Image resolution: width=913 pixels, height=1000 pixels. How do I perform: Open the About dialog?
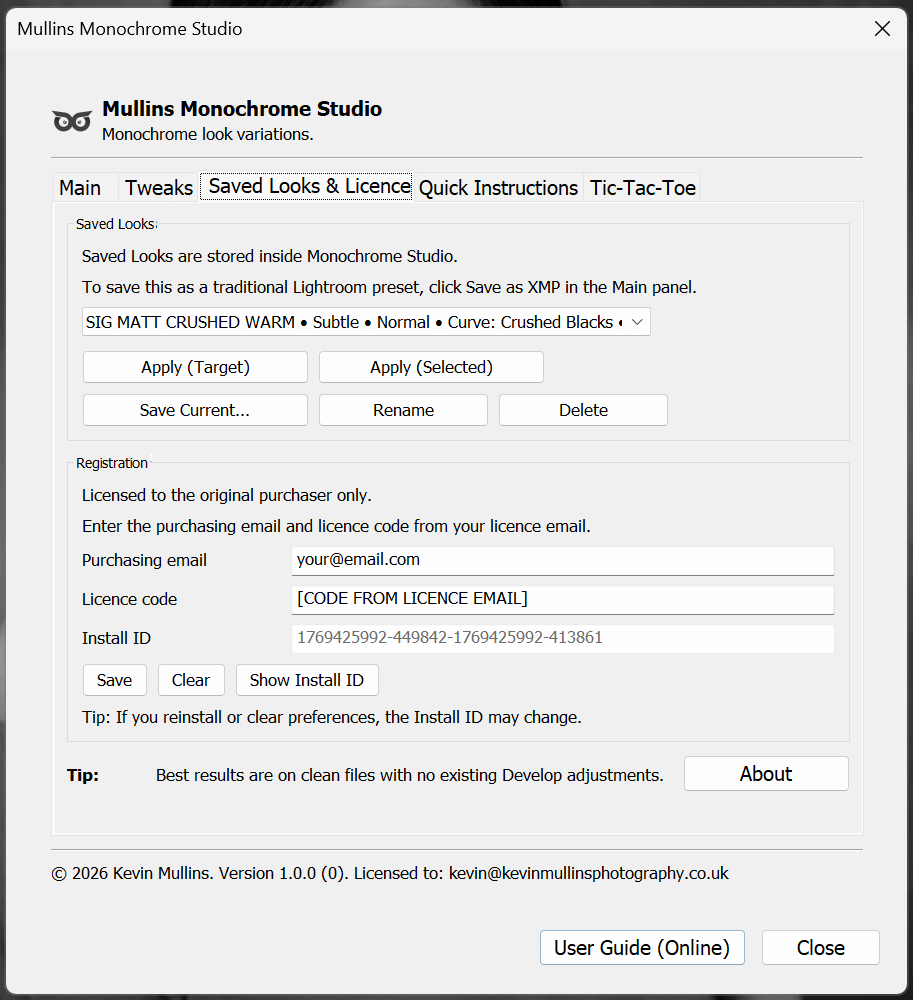(765, 773)
